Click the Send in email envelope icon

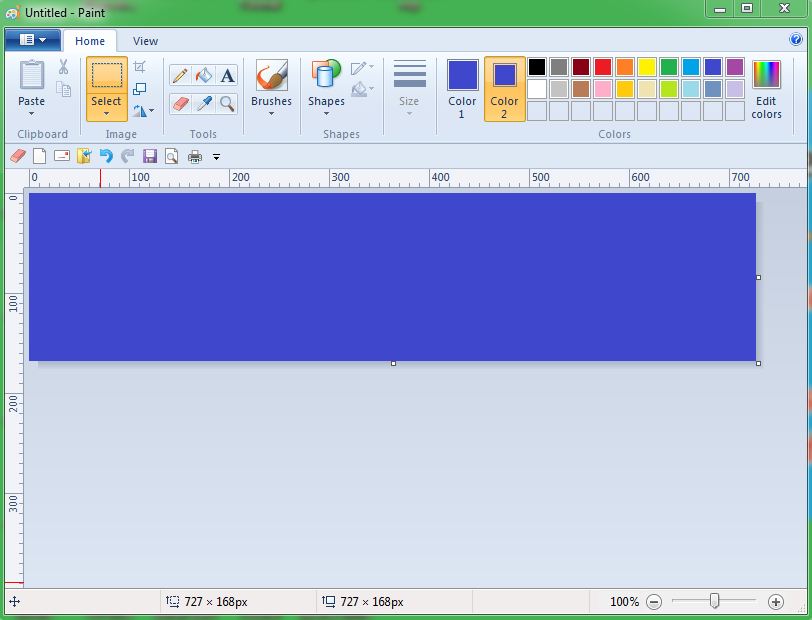pyautogui.click(x=62, y=155)
